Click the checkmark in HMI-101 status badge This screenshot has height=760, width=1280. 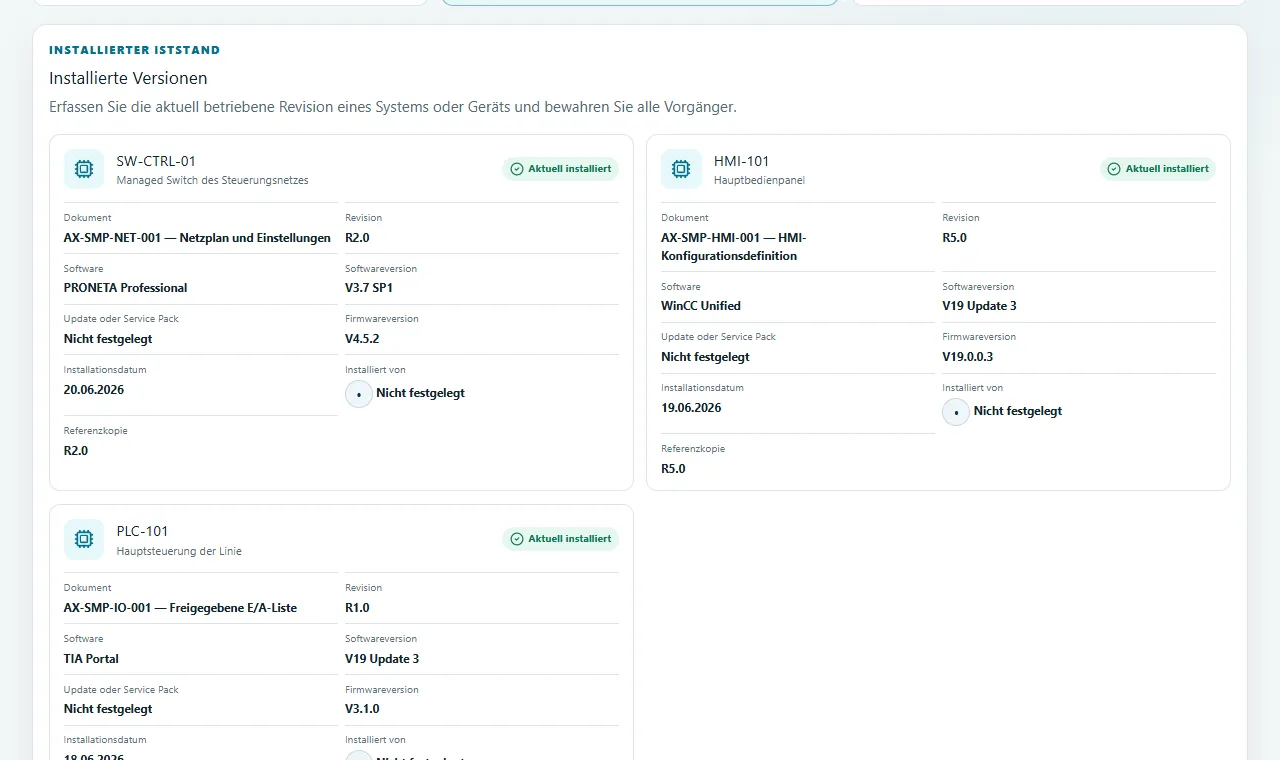pyautogui.click(x=1114, y=169)
